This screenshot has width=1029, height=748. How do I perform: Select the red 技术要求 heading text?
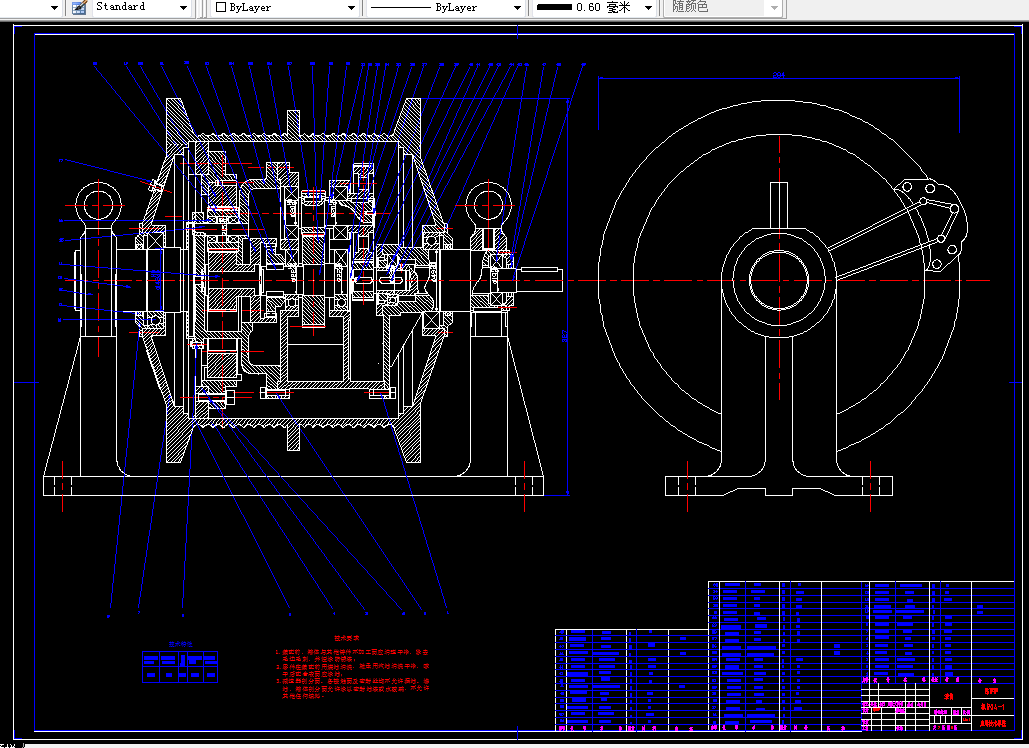coord(346,638)
